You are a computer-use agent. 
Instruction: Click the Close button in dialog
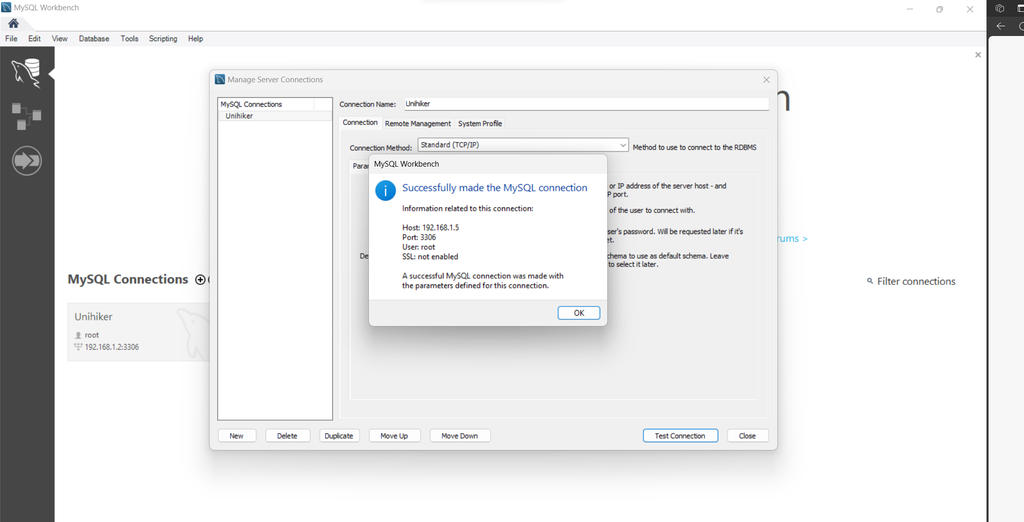(747, 436)
